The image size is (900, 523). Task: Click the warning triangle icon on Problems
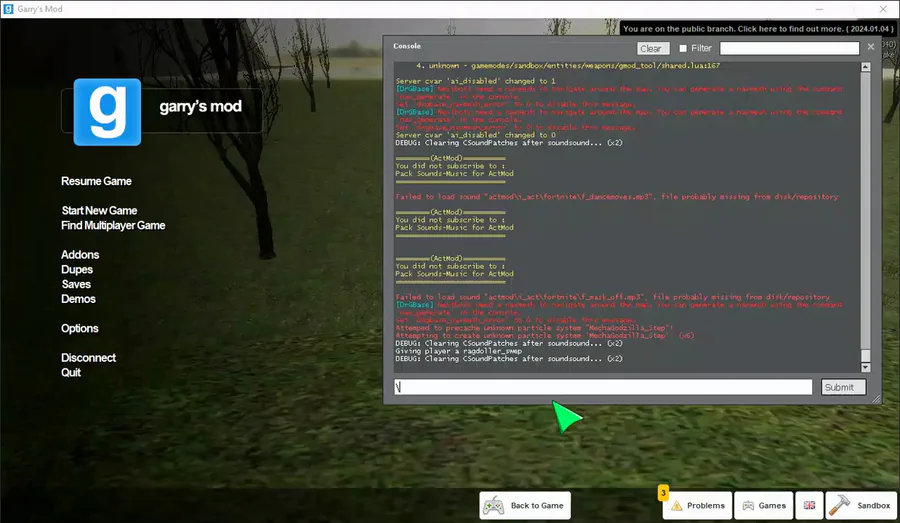tap(677, 506)
